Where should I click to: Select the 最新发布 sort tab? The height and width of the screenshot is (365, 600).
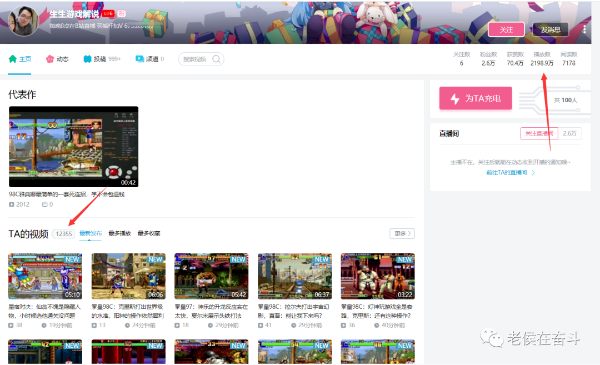(x=90, y=233)
